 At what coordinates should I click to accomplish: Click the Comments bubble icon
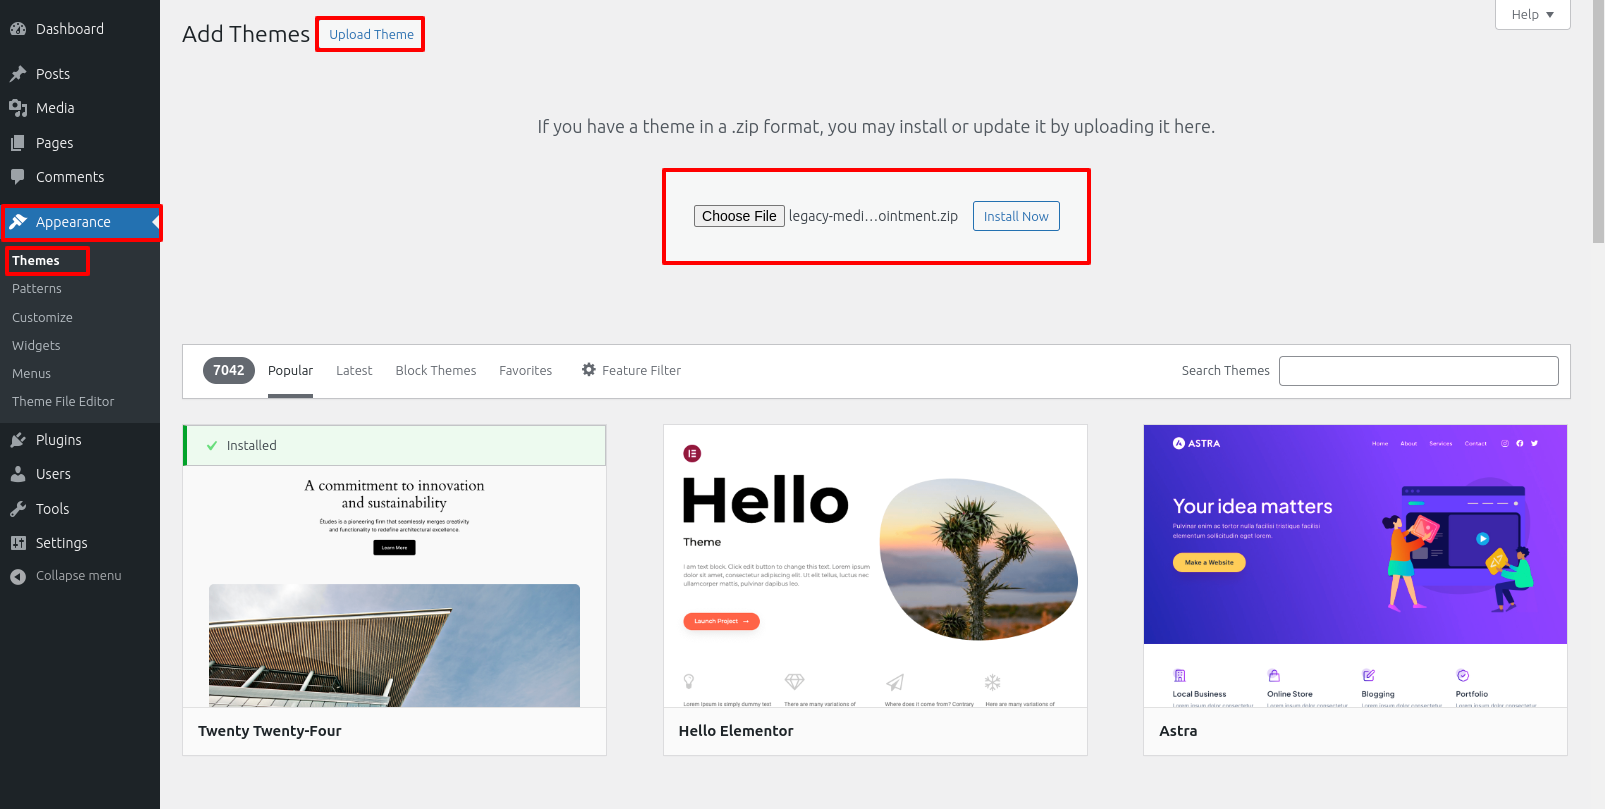18,177
